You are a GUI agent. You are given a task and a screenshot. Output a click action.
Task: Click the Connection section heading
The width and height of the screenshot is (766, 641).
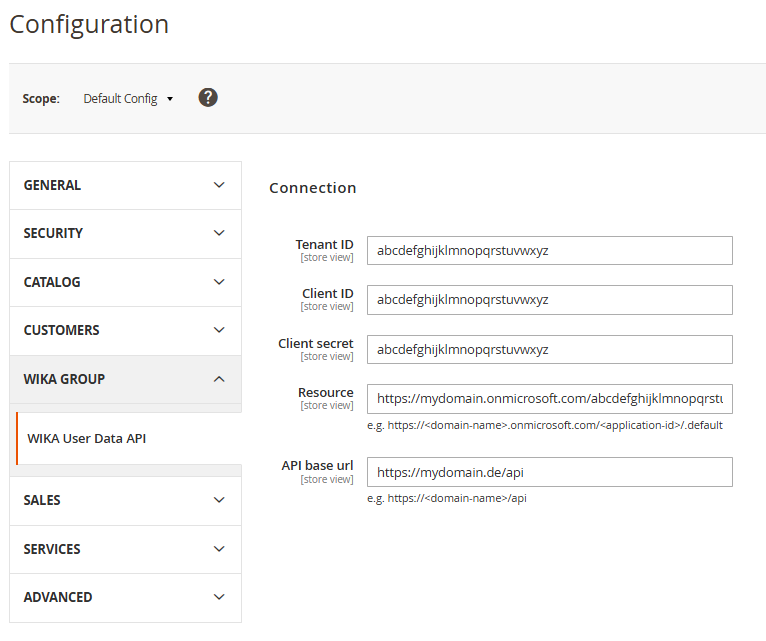[313, 188]
